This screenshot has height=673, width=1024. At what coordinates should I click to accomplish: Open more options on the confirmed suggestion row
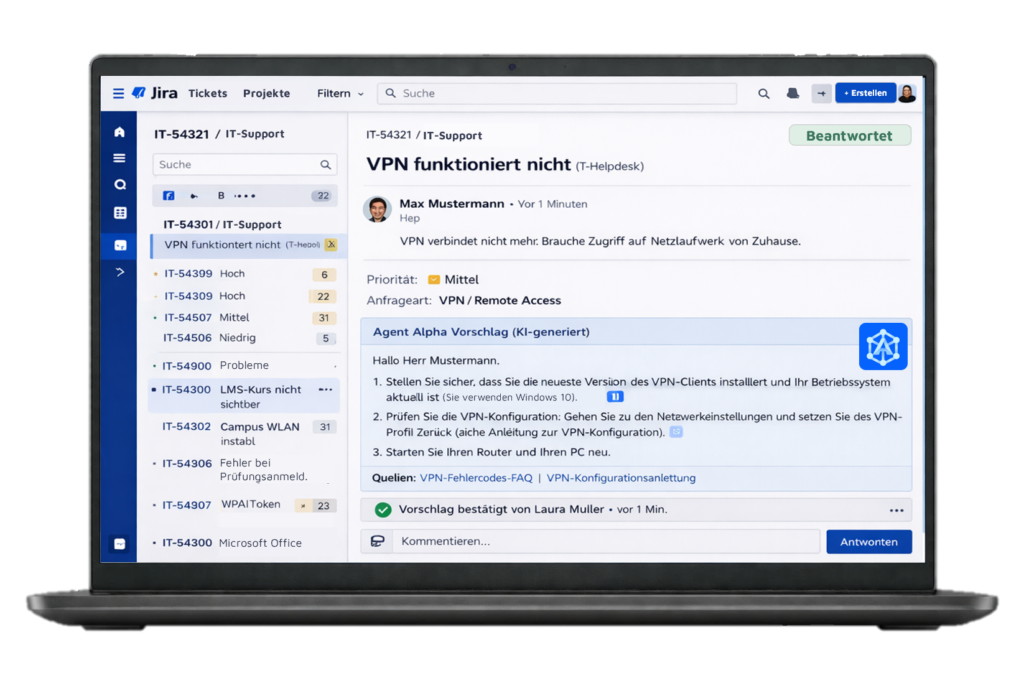[896, 509]
